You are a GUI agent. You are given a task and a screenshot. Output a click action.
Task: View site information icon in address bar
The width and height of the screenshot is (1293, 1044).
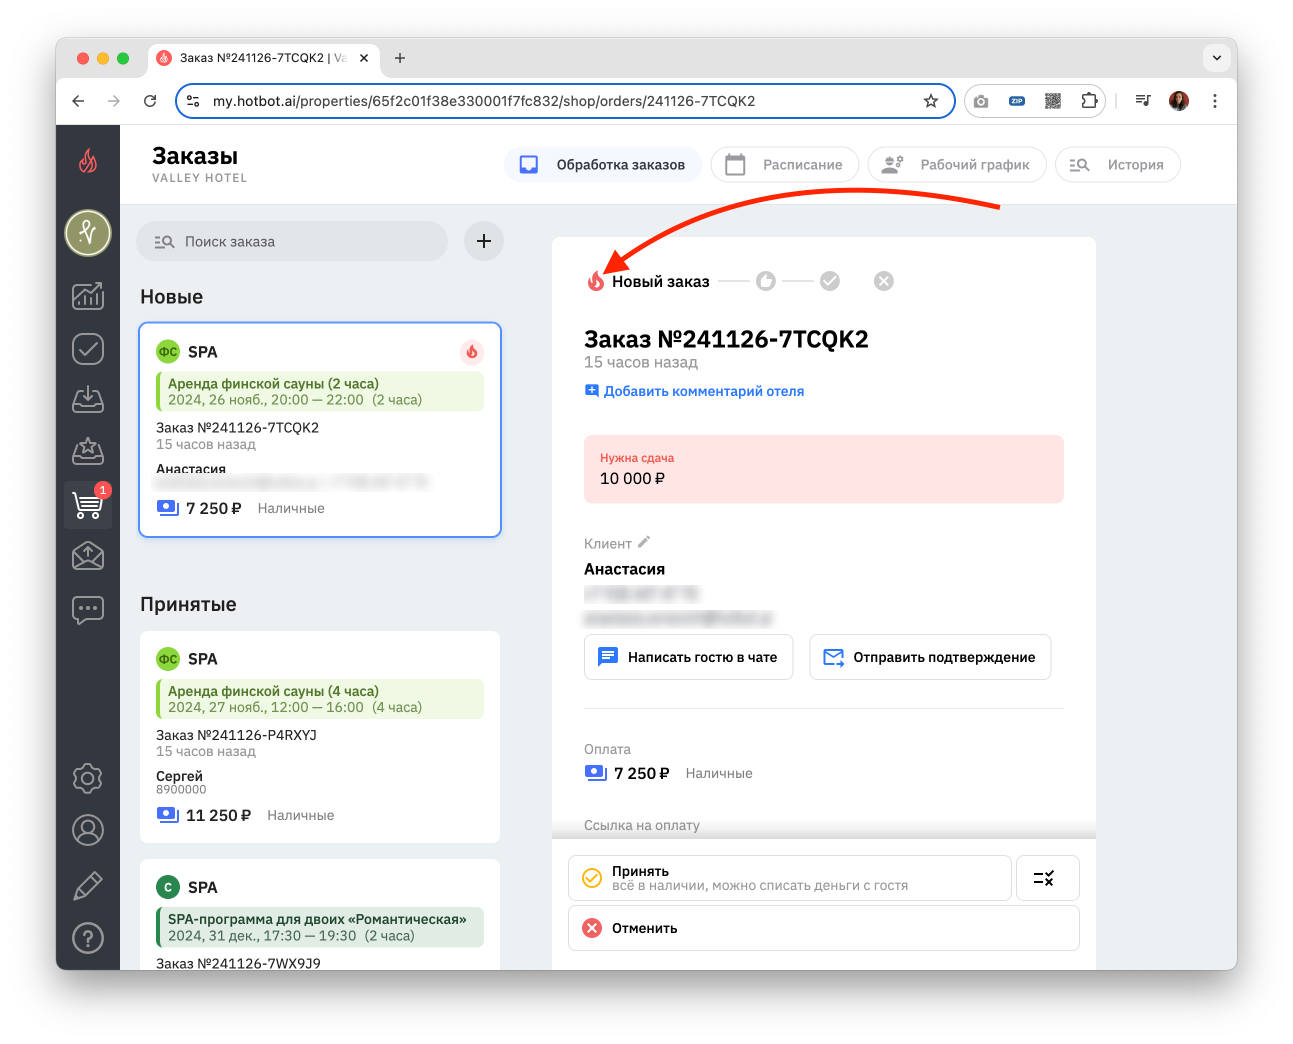(x=194, y=101)
